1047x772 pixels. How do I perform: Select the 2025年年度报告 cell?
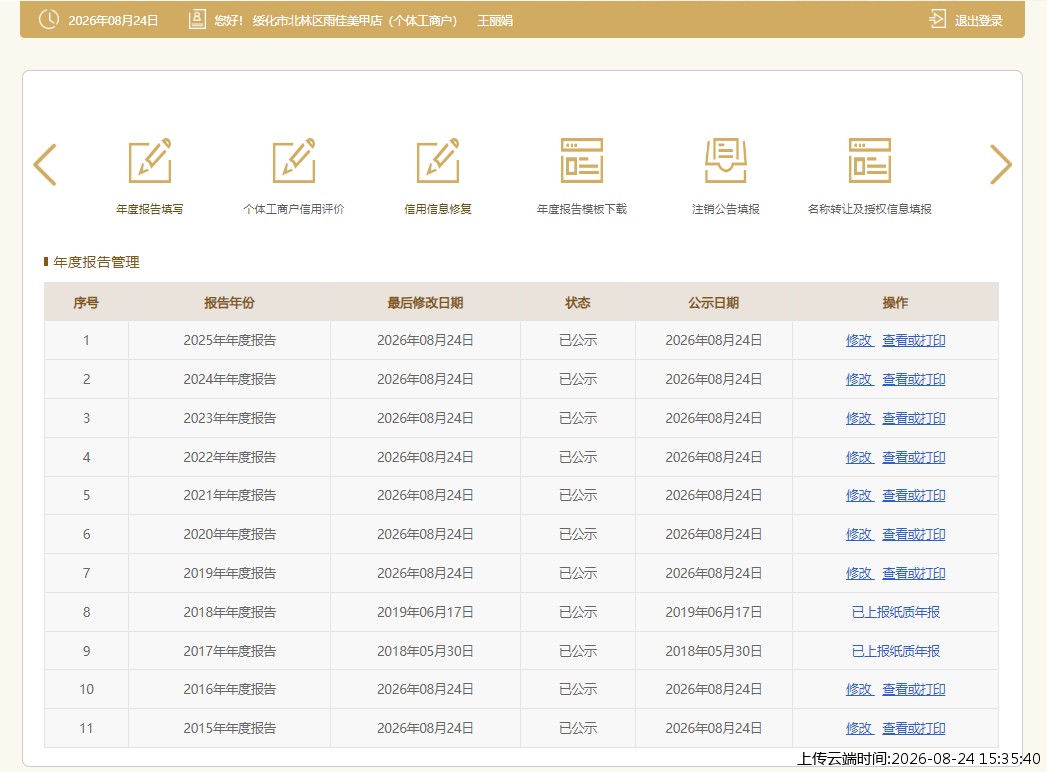tap(230, 341)
